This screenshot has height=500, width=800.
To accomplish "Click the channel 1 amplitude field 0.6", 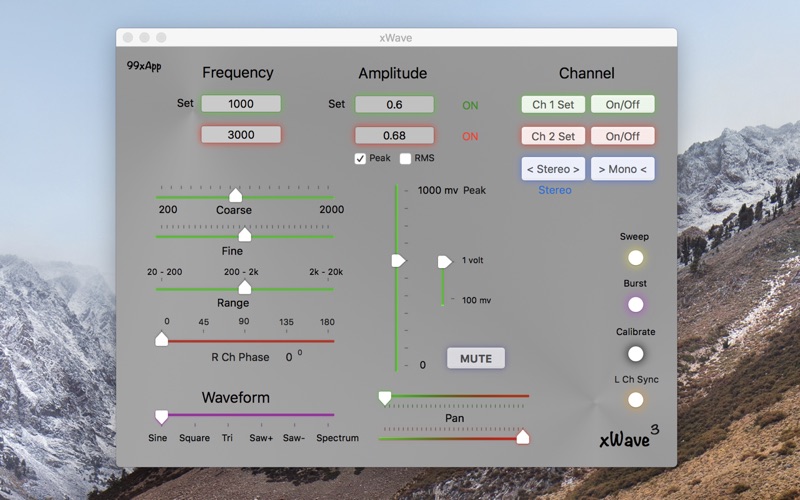I will [394, 105].
